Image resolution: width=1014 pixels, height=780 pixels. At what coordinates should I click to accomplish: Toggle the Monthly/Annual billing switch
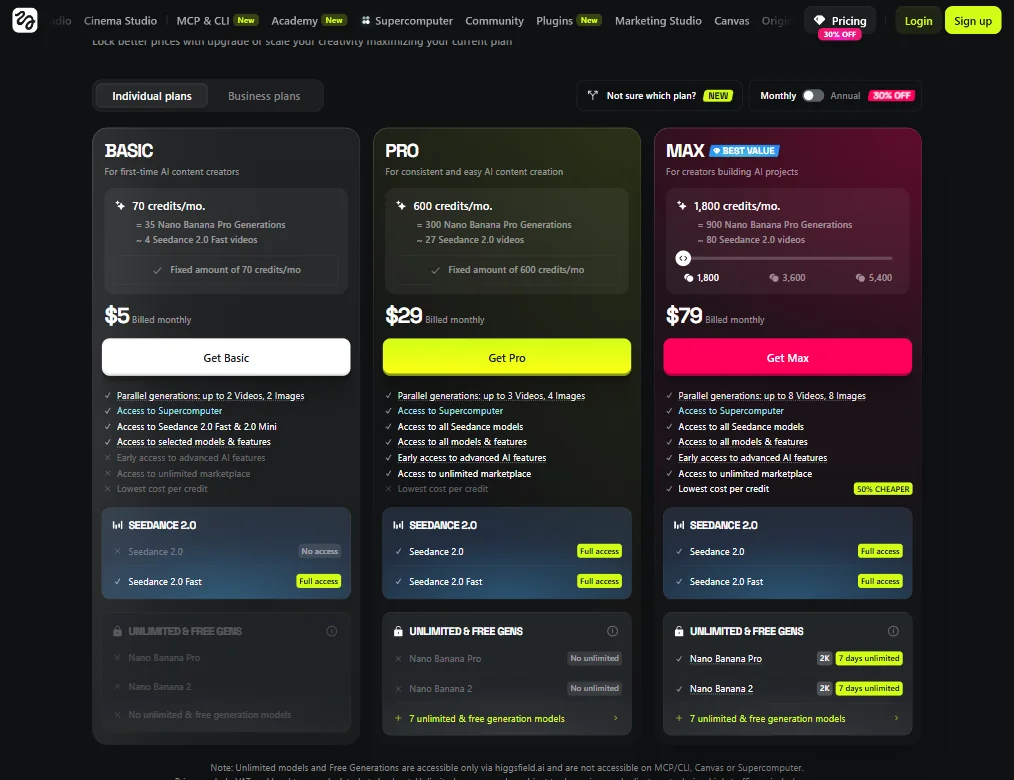click(813, 96)
